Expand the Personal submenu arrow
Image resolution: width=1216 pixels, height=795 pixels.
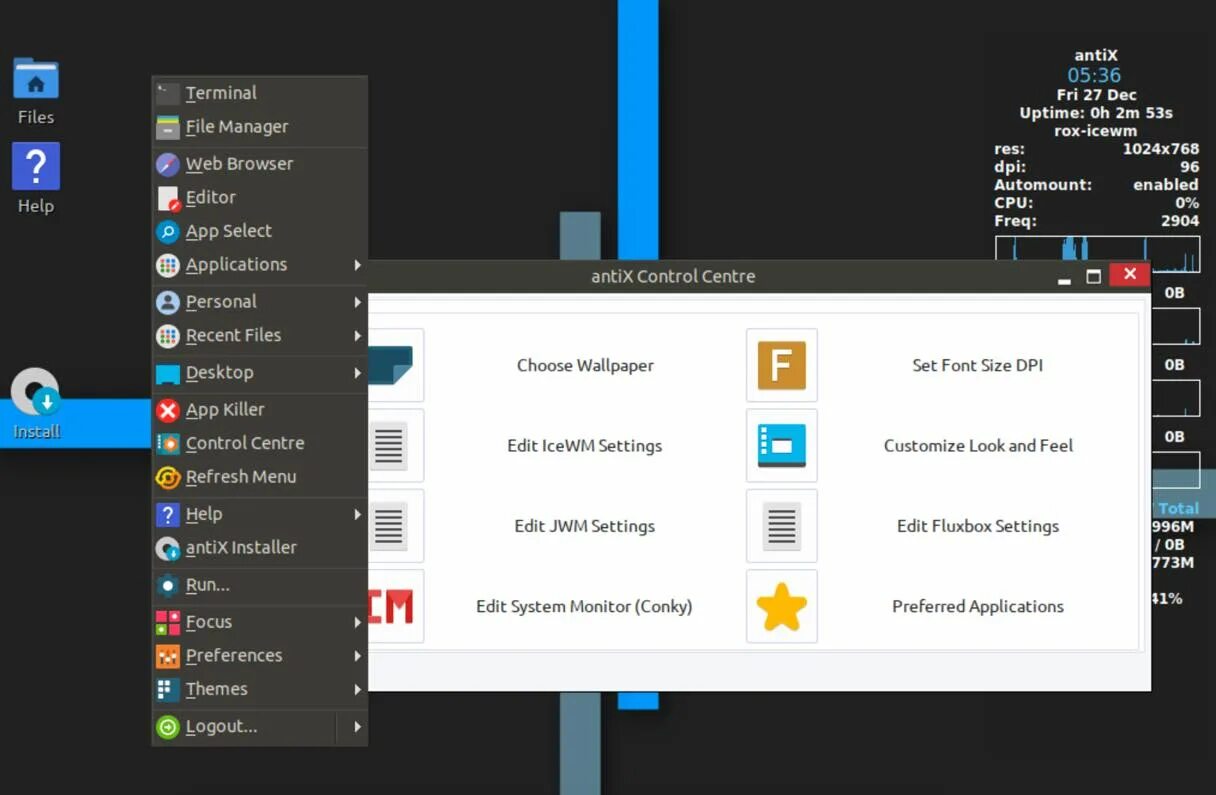click(357, 302)
